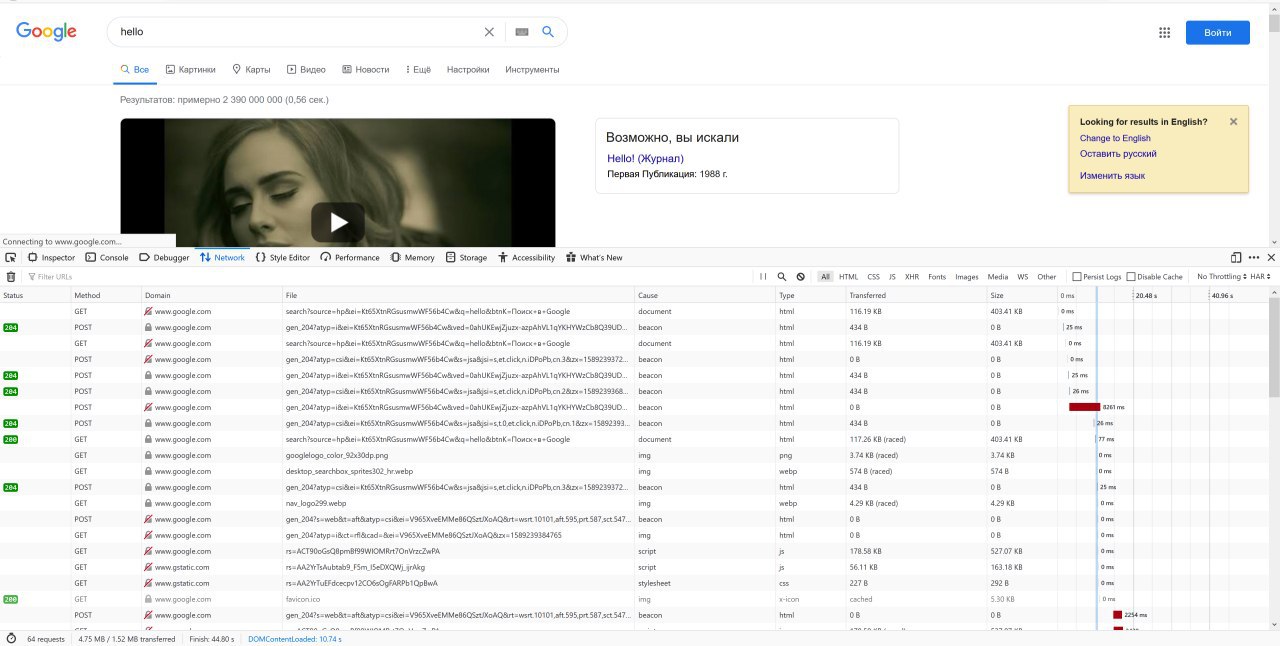Pause network recording
1280x646 pixels.
(x=763, y=277)
